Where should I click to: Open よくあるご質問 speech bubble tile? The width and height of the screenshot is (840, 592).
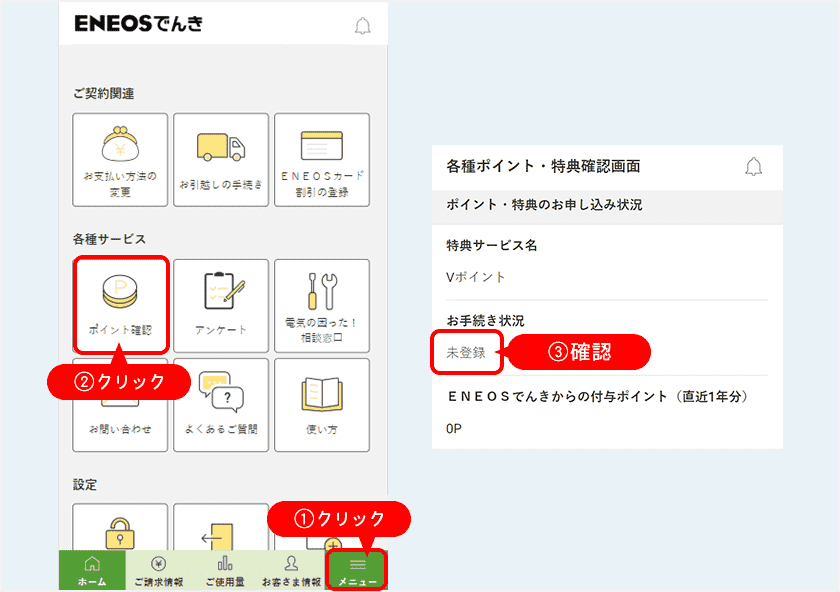[221, 405]
